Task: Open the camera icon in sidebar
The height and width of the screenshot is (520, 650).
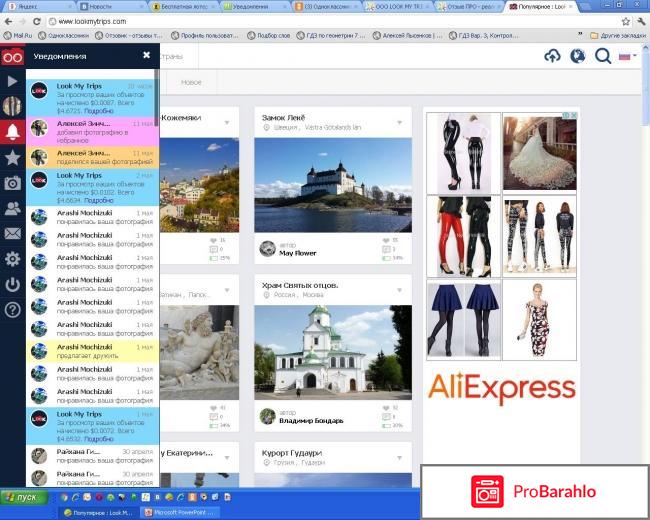Action: 12,183
